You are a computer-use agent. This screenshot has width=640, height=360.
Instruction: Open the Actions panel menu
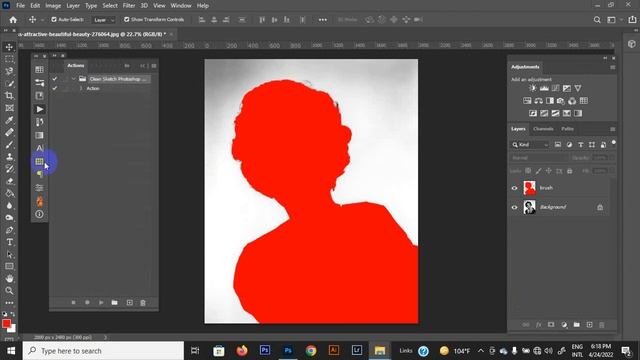point(154,66)
